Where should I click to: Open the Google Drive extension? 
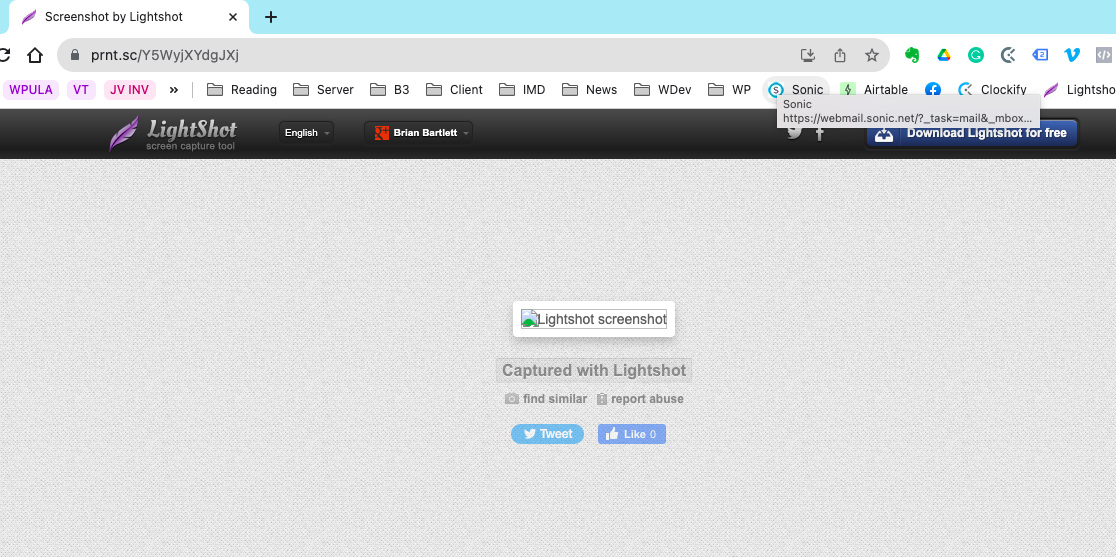[x=944, y=55]
